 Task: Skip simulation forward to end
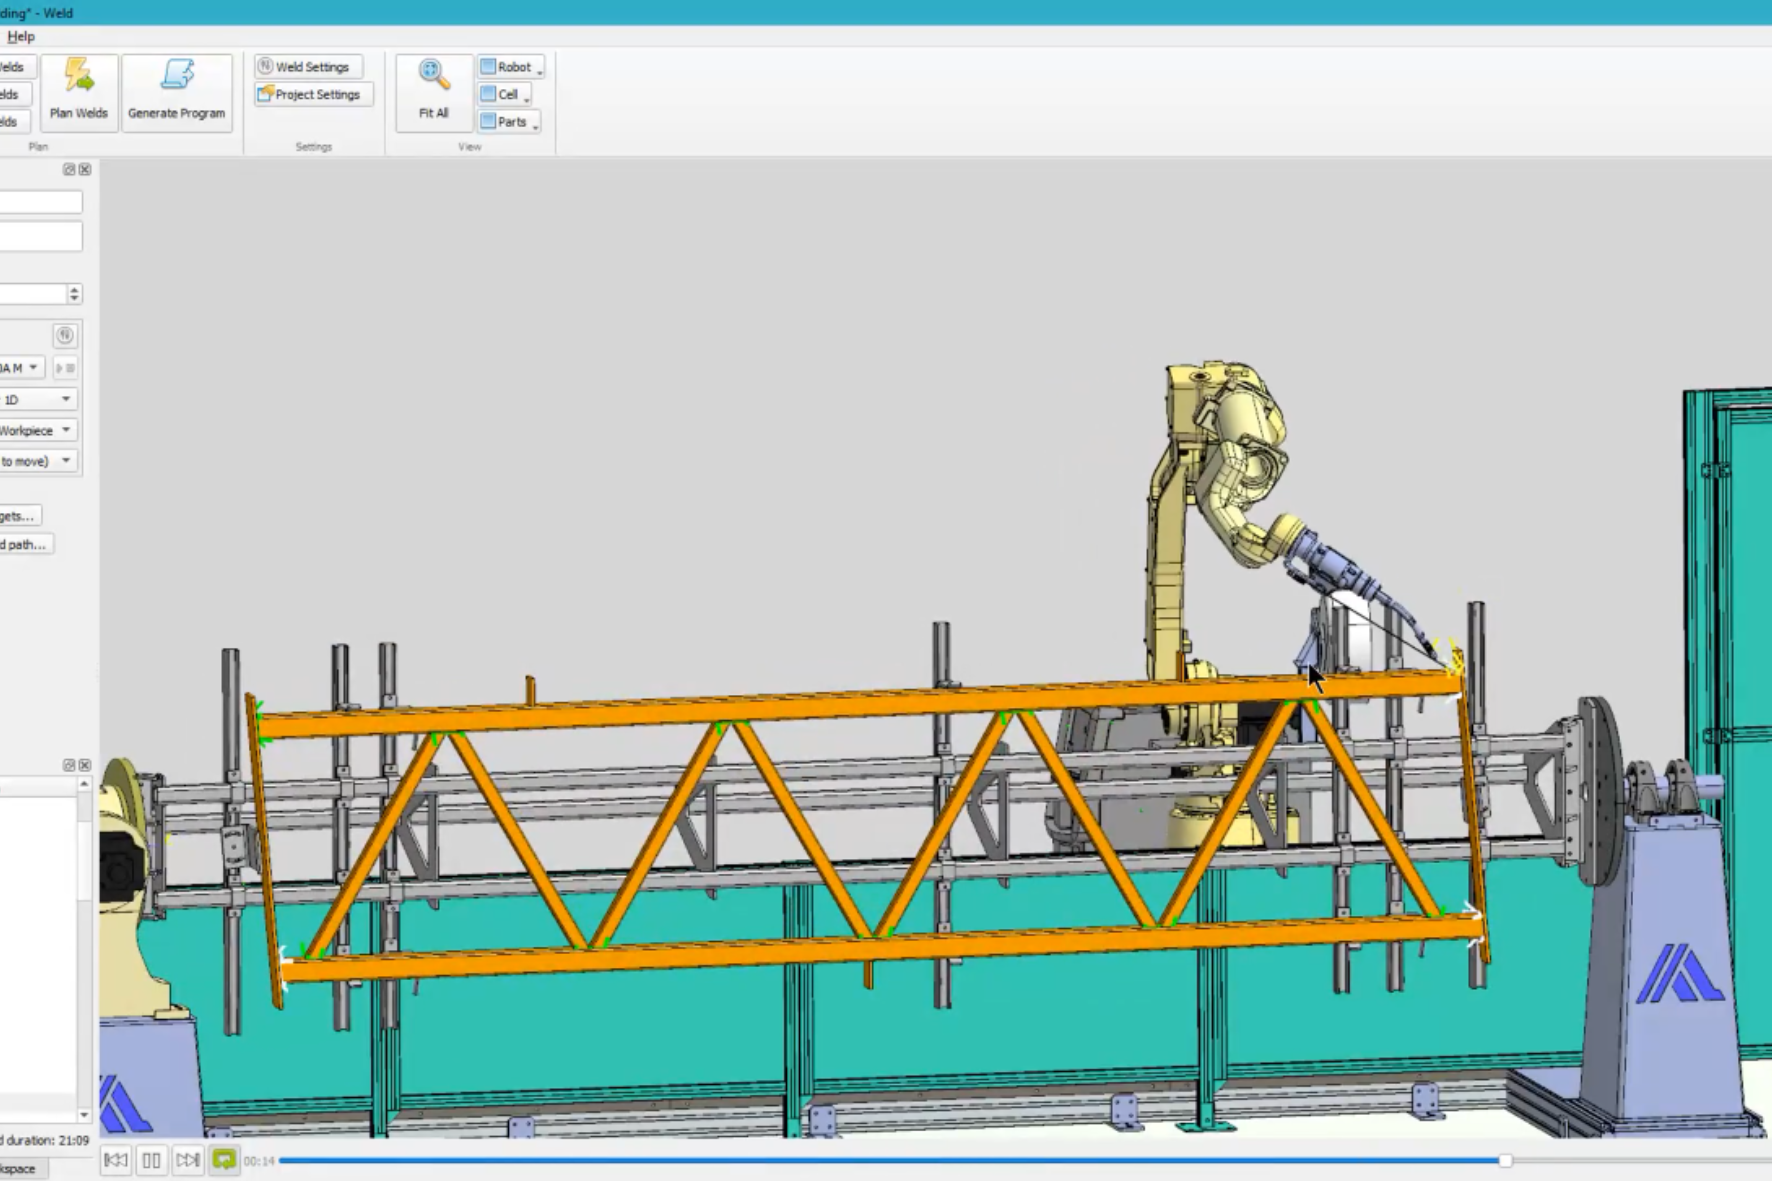pyautogui.click(x=188, y=1160)
